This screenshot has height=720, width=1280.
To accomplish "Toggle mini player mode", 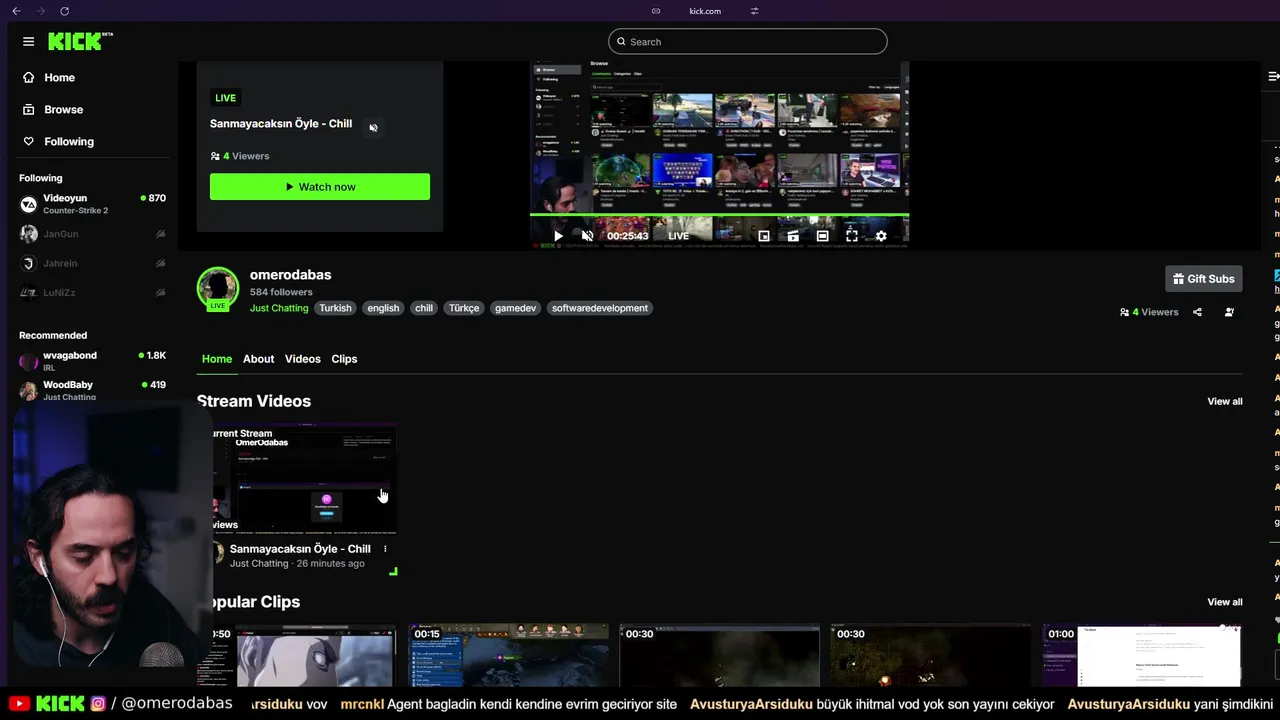I will click(764, 236).
